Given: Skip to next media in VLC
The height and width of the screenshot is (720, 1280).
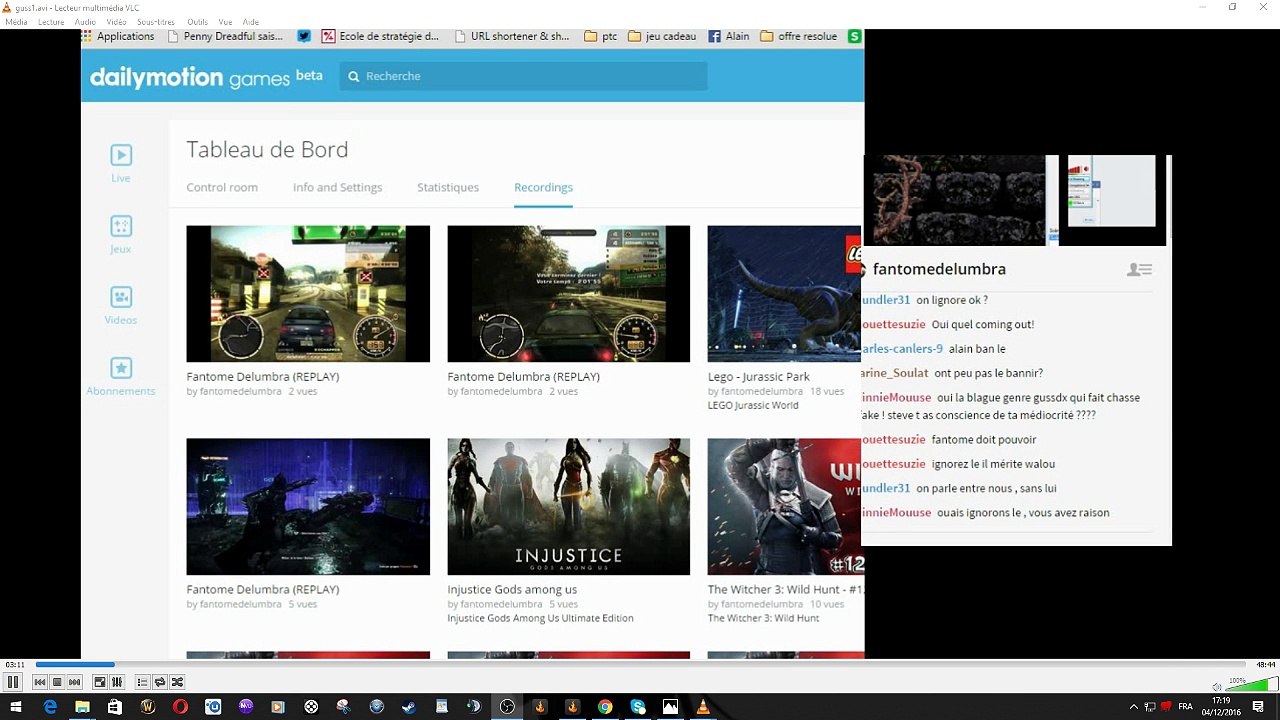Looking at the screenshot, I should 74,682.
